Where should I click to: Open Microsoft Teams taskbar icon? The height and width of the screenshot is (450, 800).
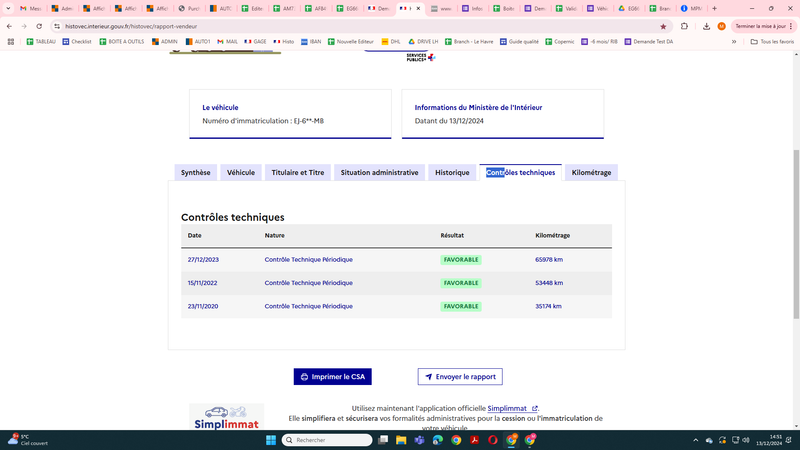pos(419,440)
